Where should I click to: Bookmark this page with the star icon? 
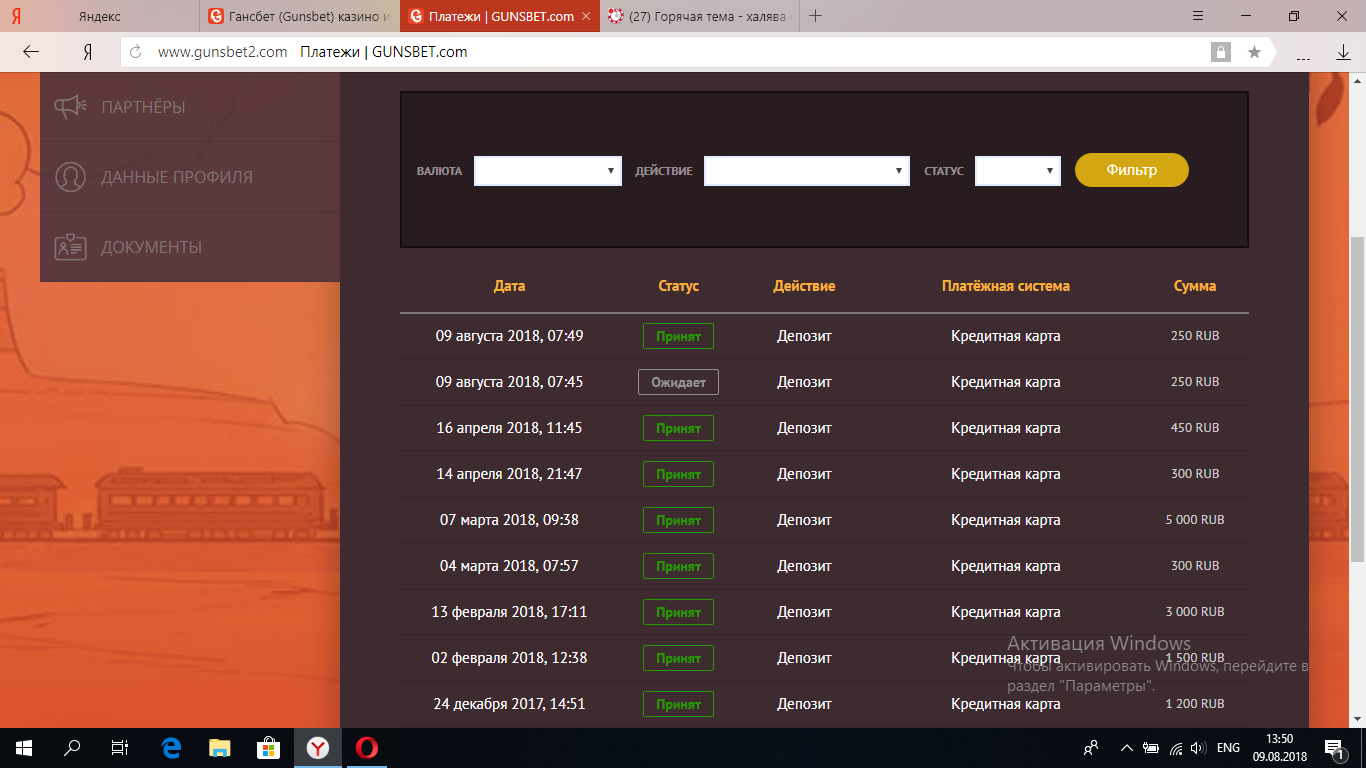pyautogui.click(x=1254, y=52)
